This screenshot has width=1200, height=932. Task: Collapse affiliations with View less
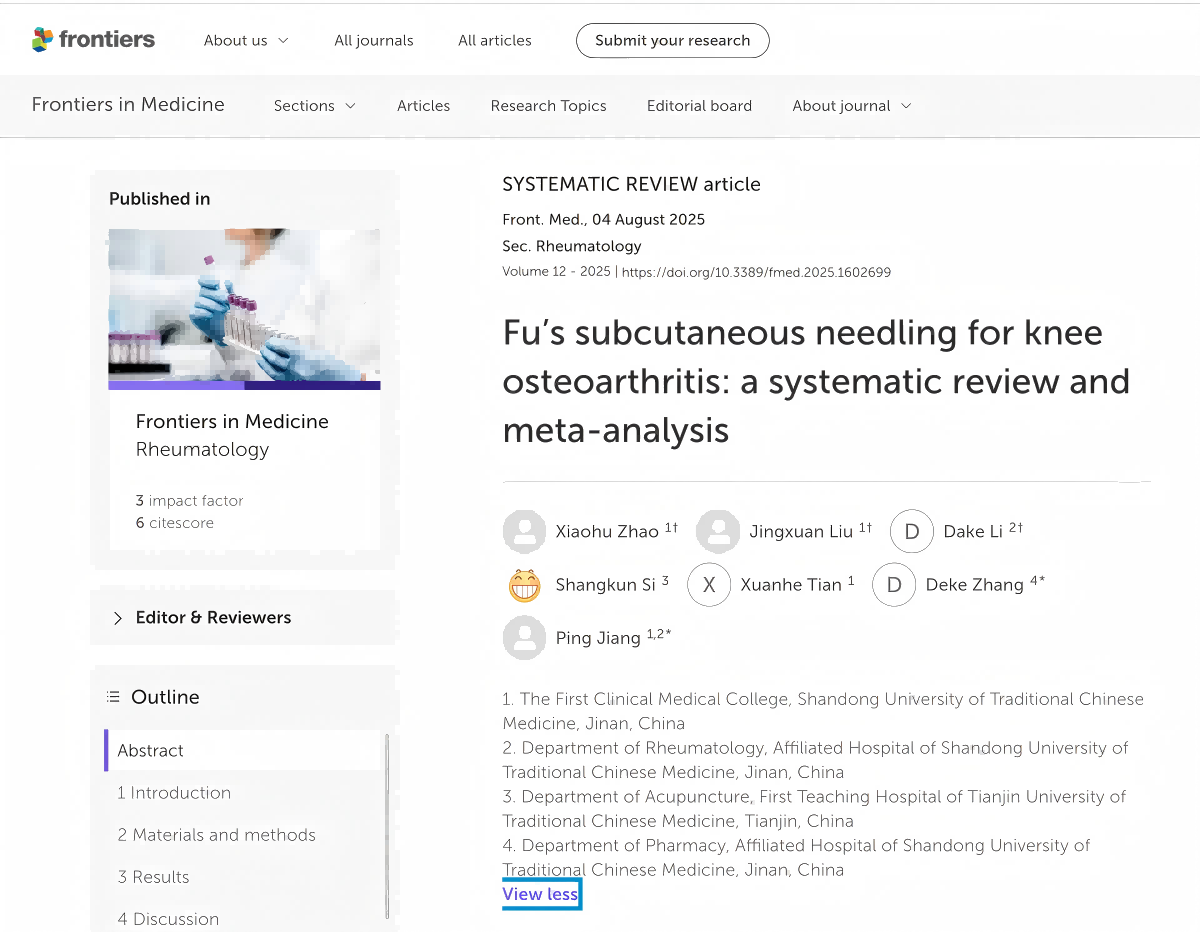click(540, 894)
